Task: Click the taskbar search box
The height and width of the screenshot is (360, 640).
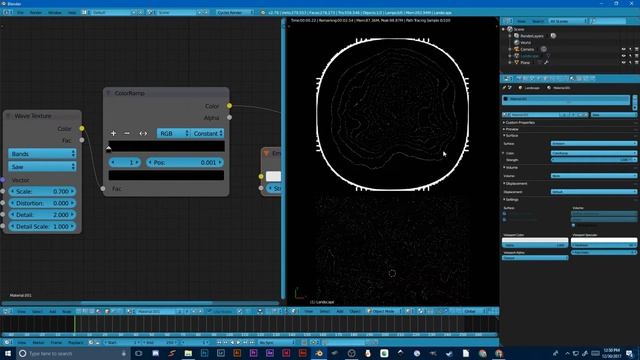Action: click(x=73, y=353)
